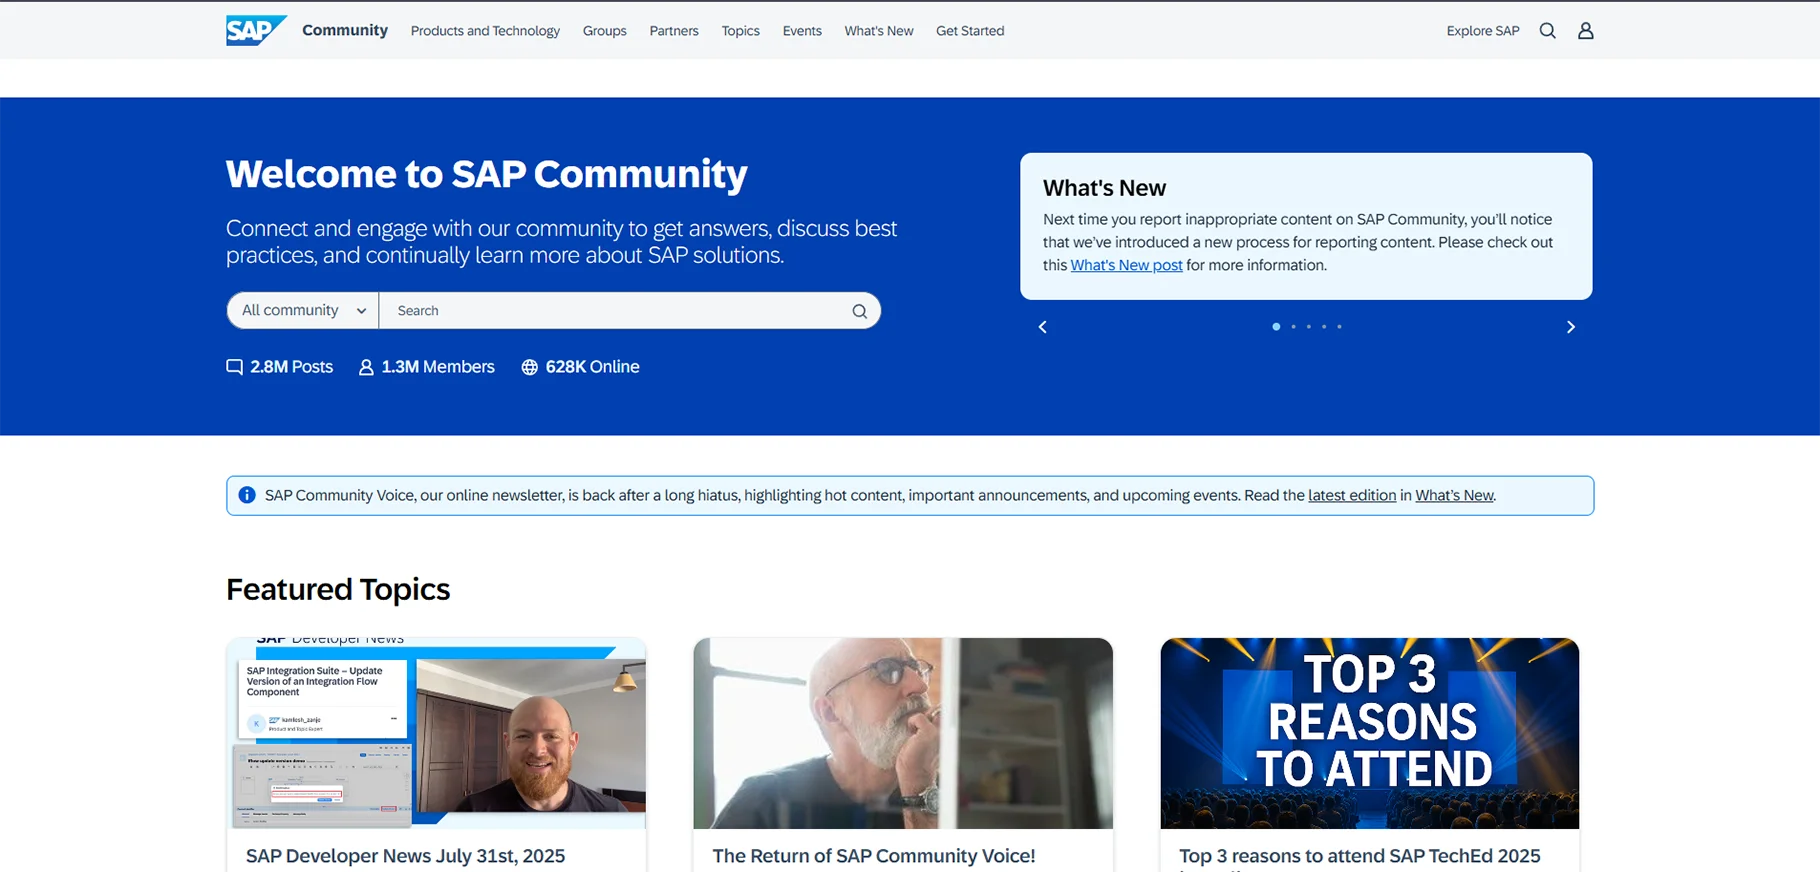Open the Events menu

802,31
